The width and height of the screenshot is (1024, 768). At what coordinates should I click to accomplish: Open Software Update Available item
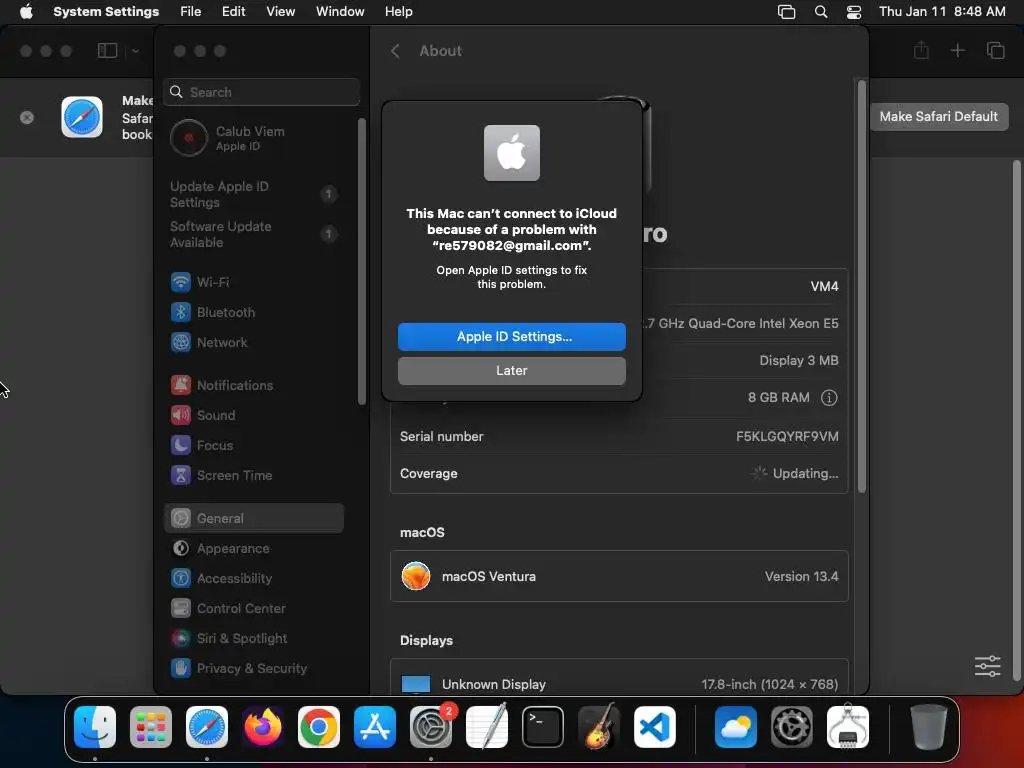251,234
